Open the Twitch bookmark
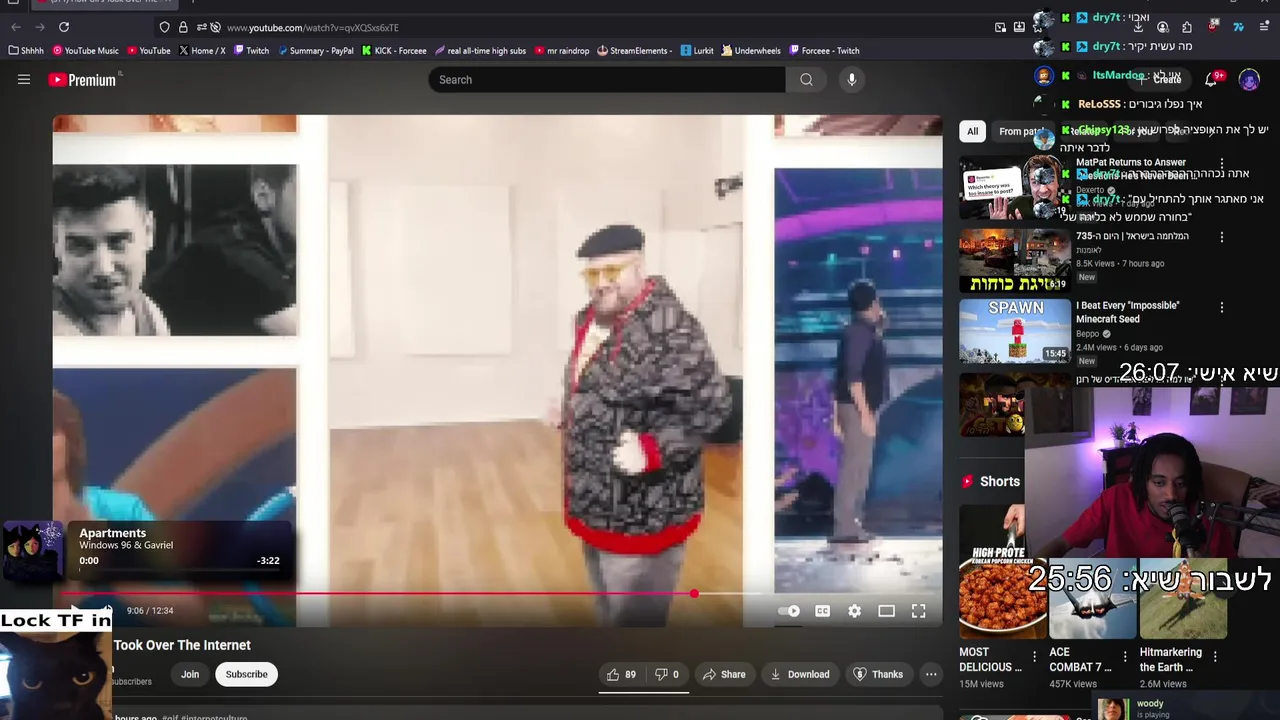Viewport: 1280px width, 720px height. (x=251, y=50)
